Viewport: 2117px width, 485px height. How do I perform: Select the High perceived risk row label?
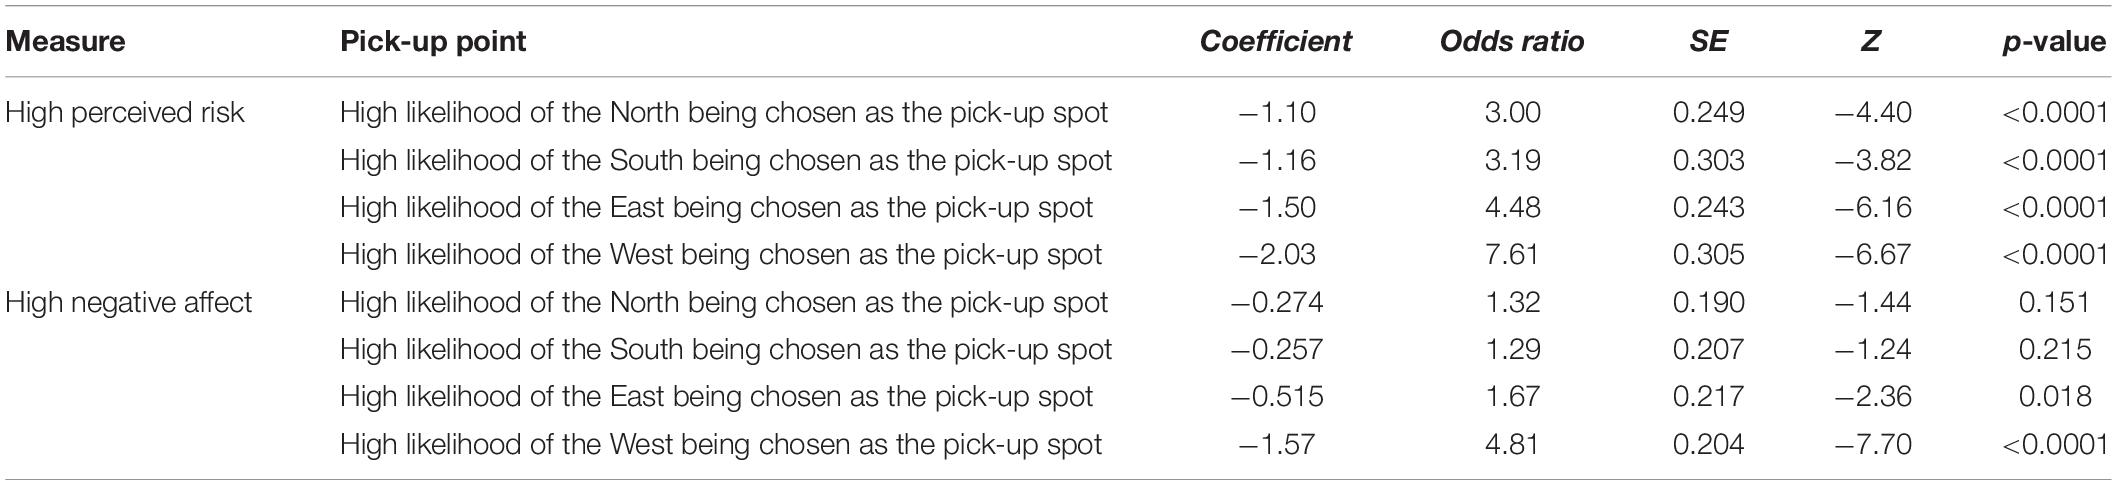pos(125,113)
